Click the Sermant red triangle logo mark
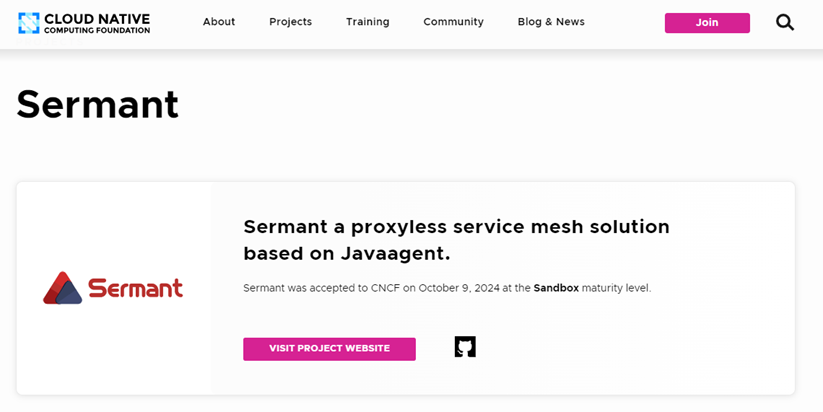823x412 pixels. (x=62, y=288)
